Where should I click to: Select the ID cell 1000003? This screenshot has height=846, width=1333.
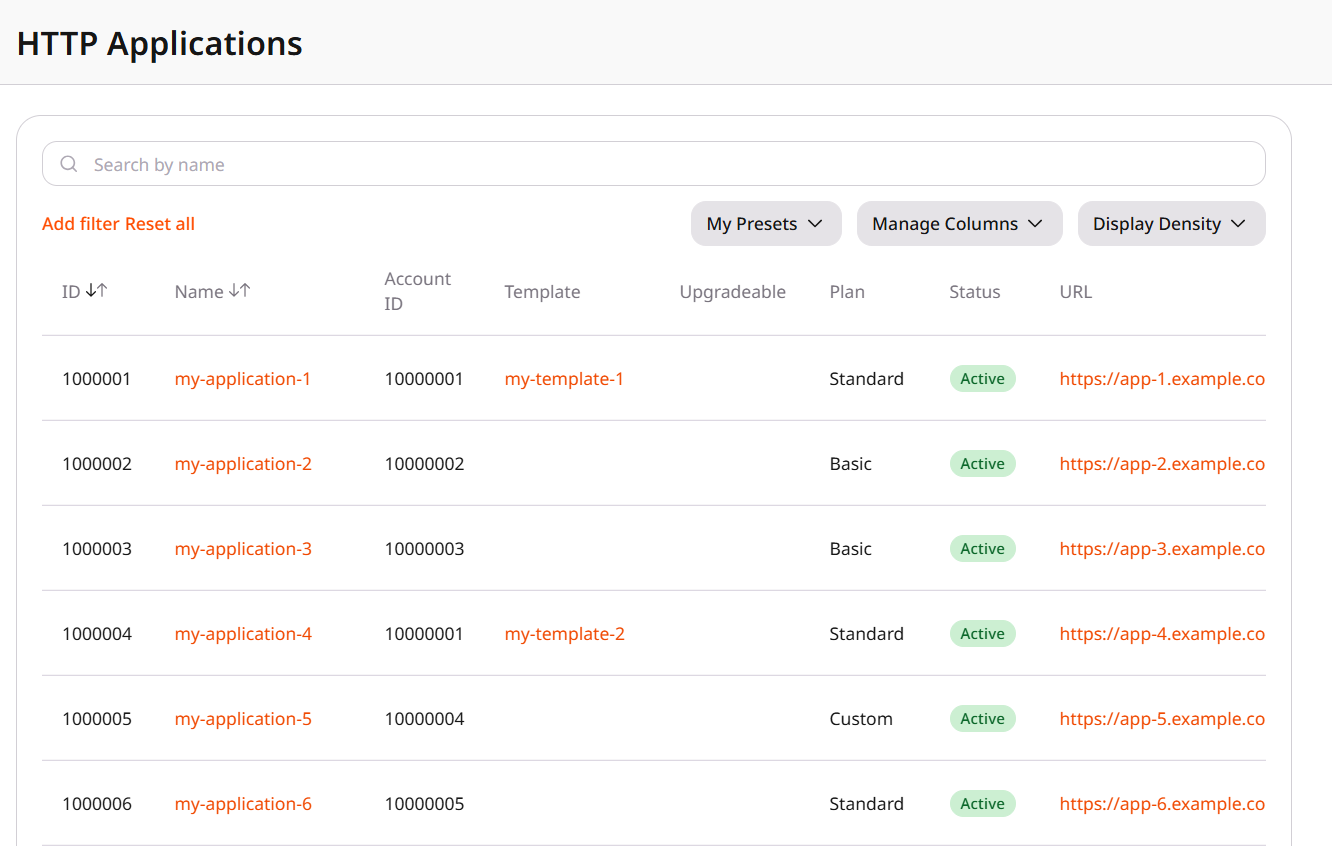[97, 549]
